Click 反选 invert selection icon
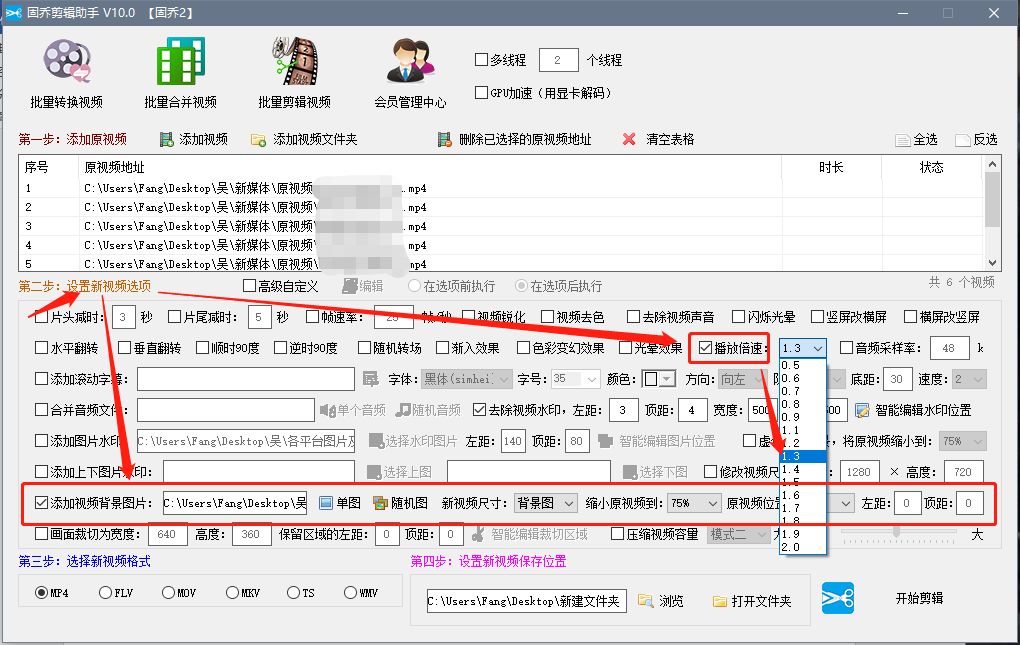 click(962, 140)
